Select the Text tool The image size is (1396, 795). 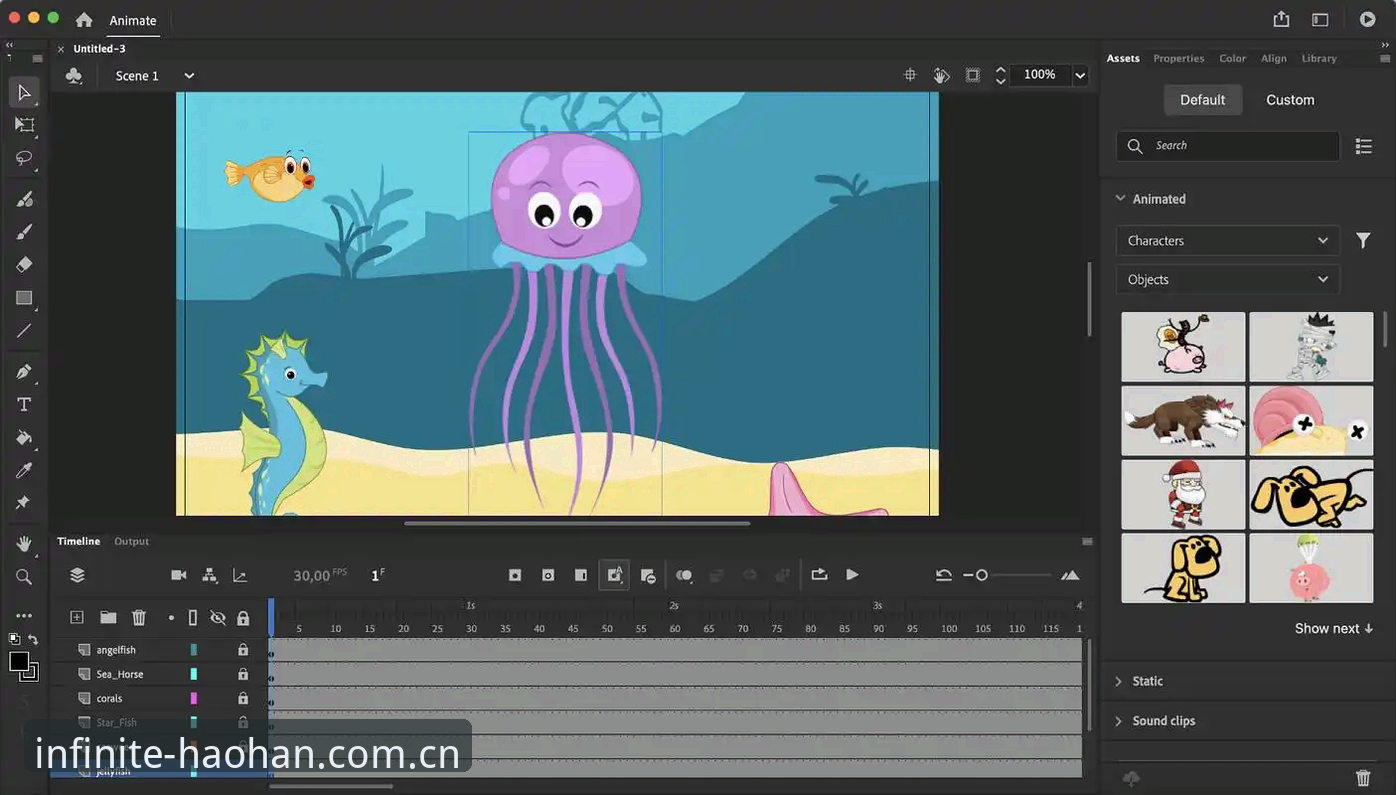pos(25,404)
